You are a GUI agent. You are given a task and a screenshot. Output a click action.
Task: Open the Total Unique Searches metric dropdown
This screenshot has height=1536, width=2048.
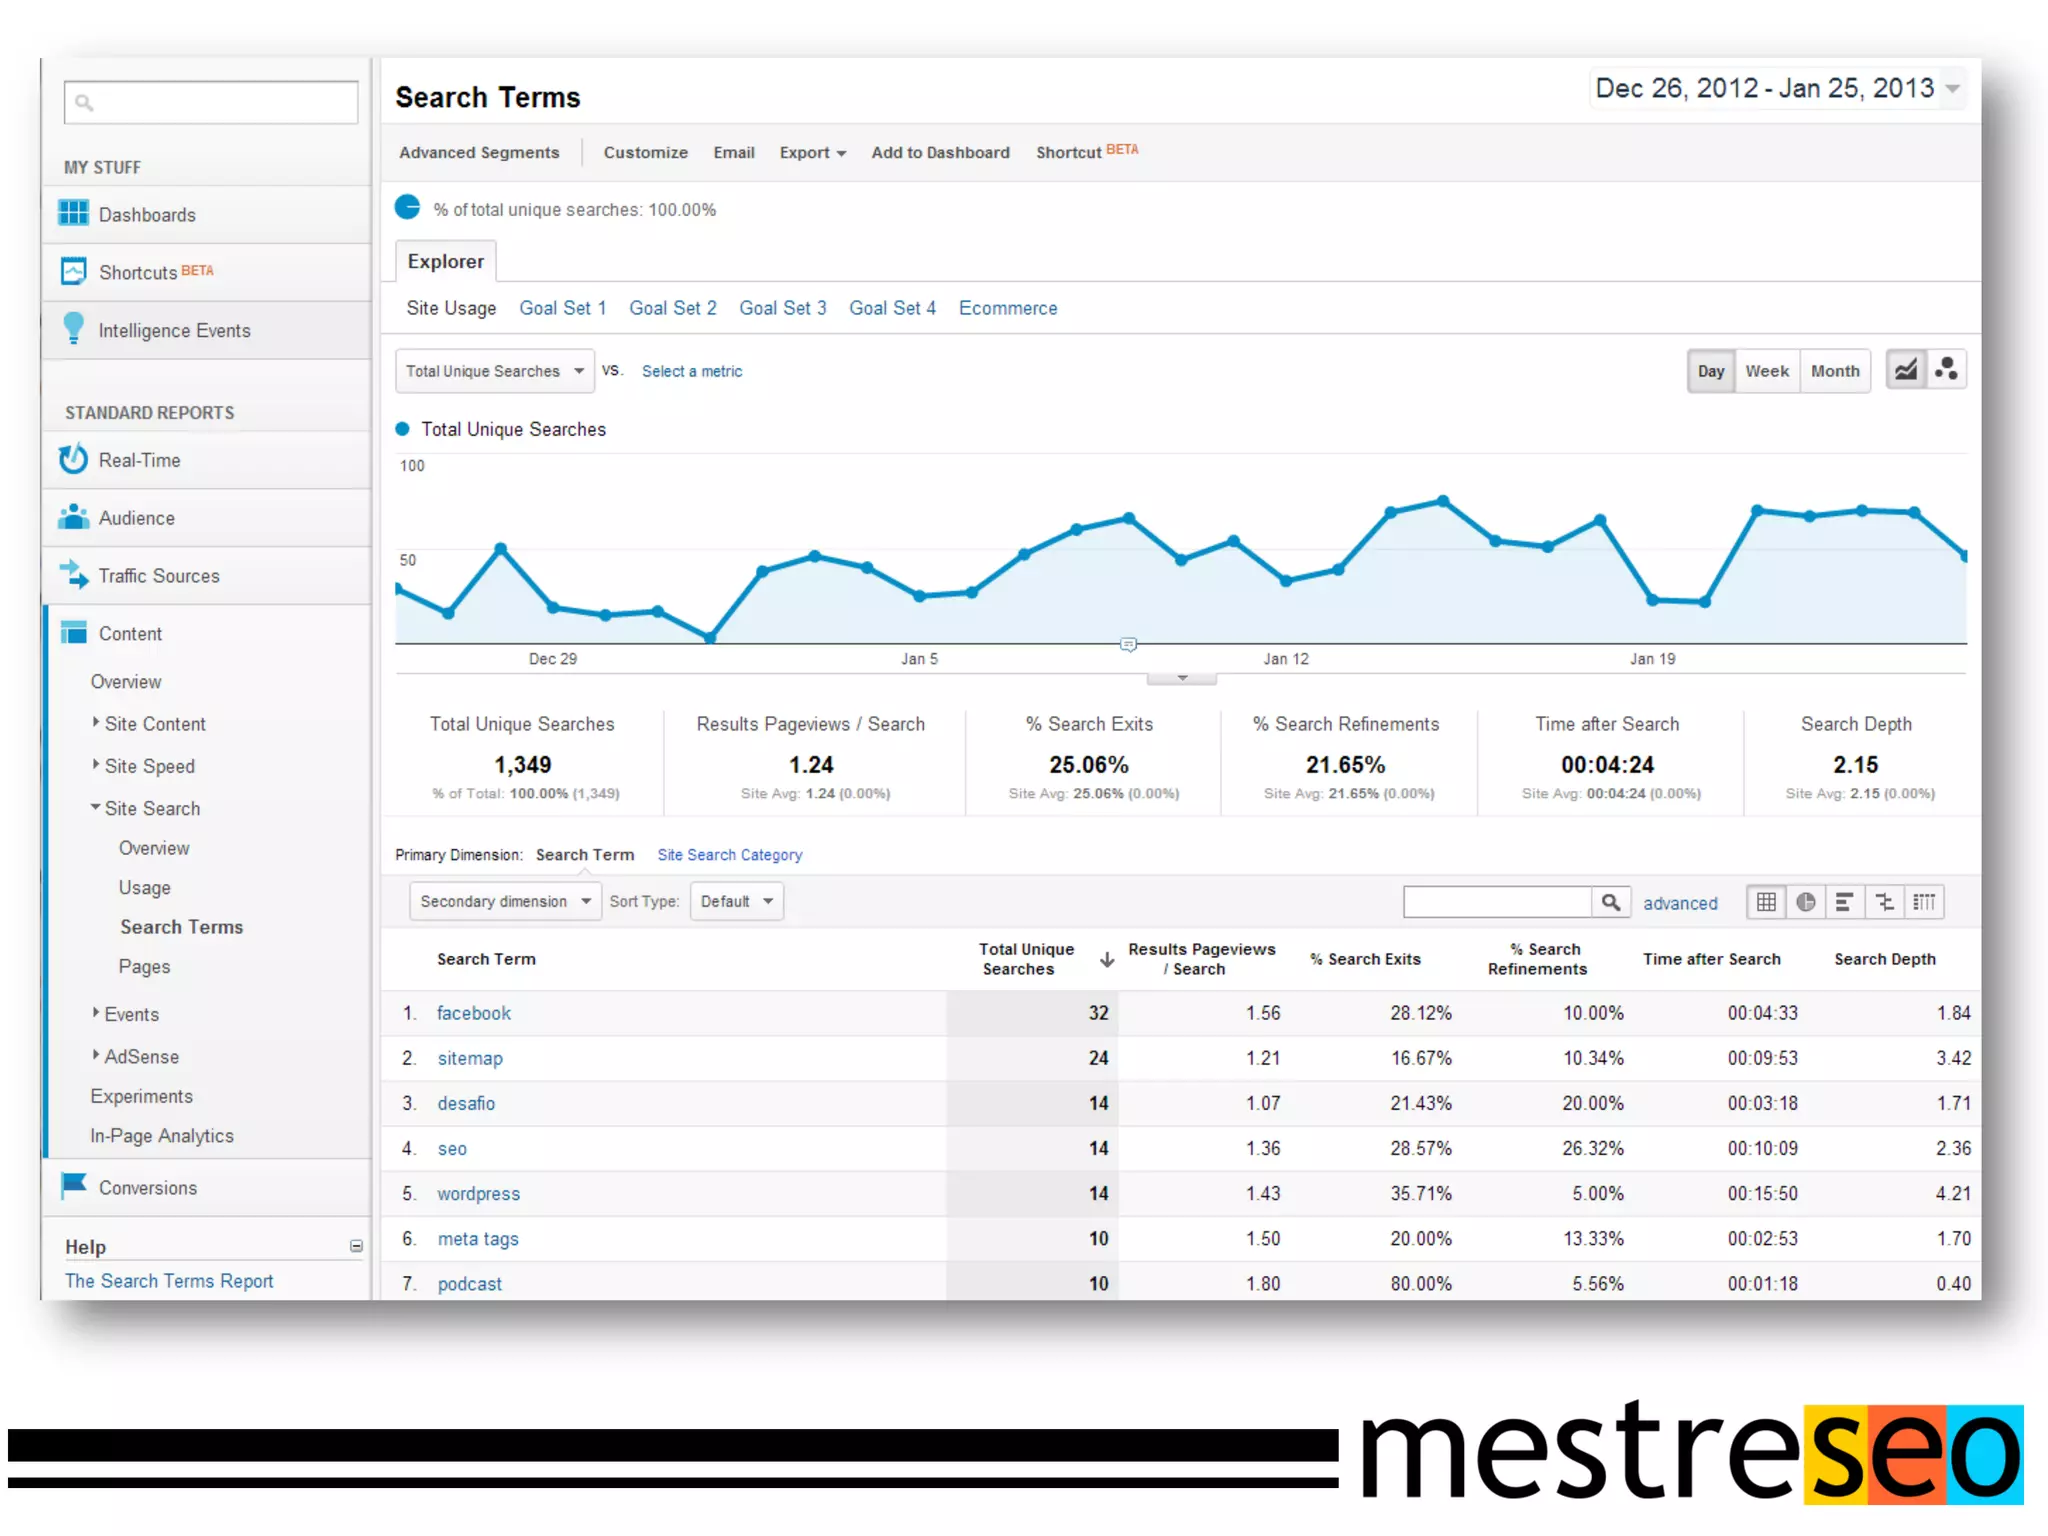494,371
